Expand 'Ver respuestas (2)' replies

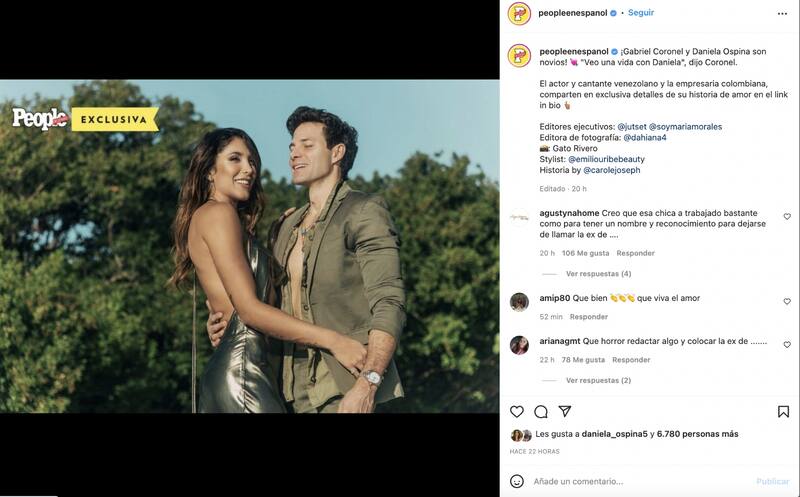click(598, 380)
